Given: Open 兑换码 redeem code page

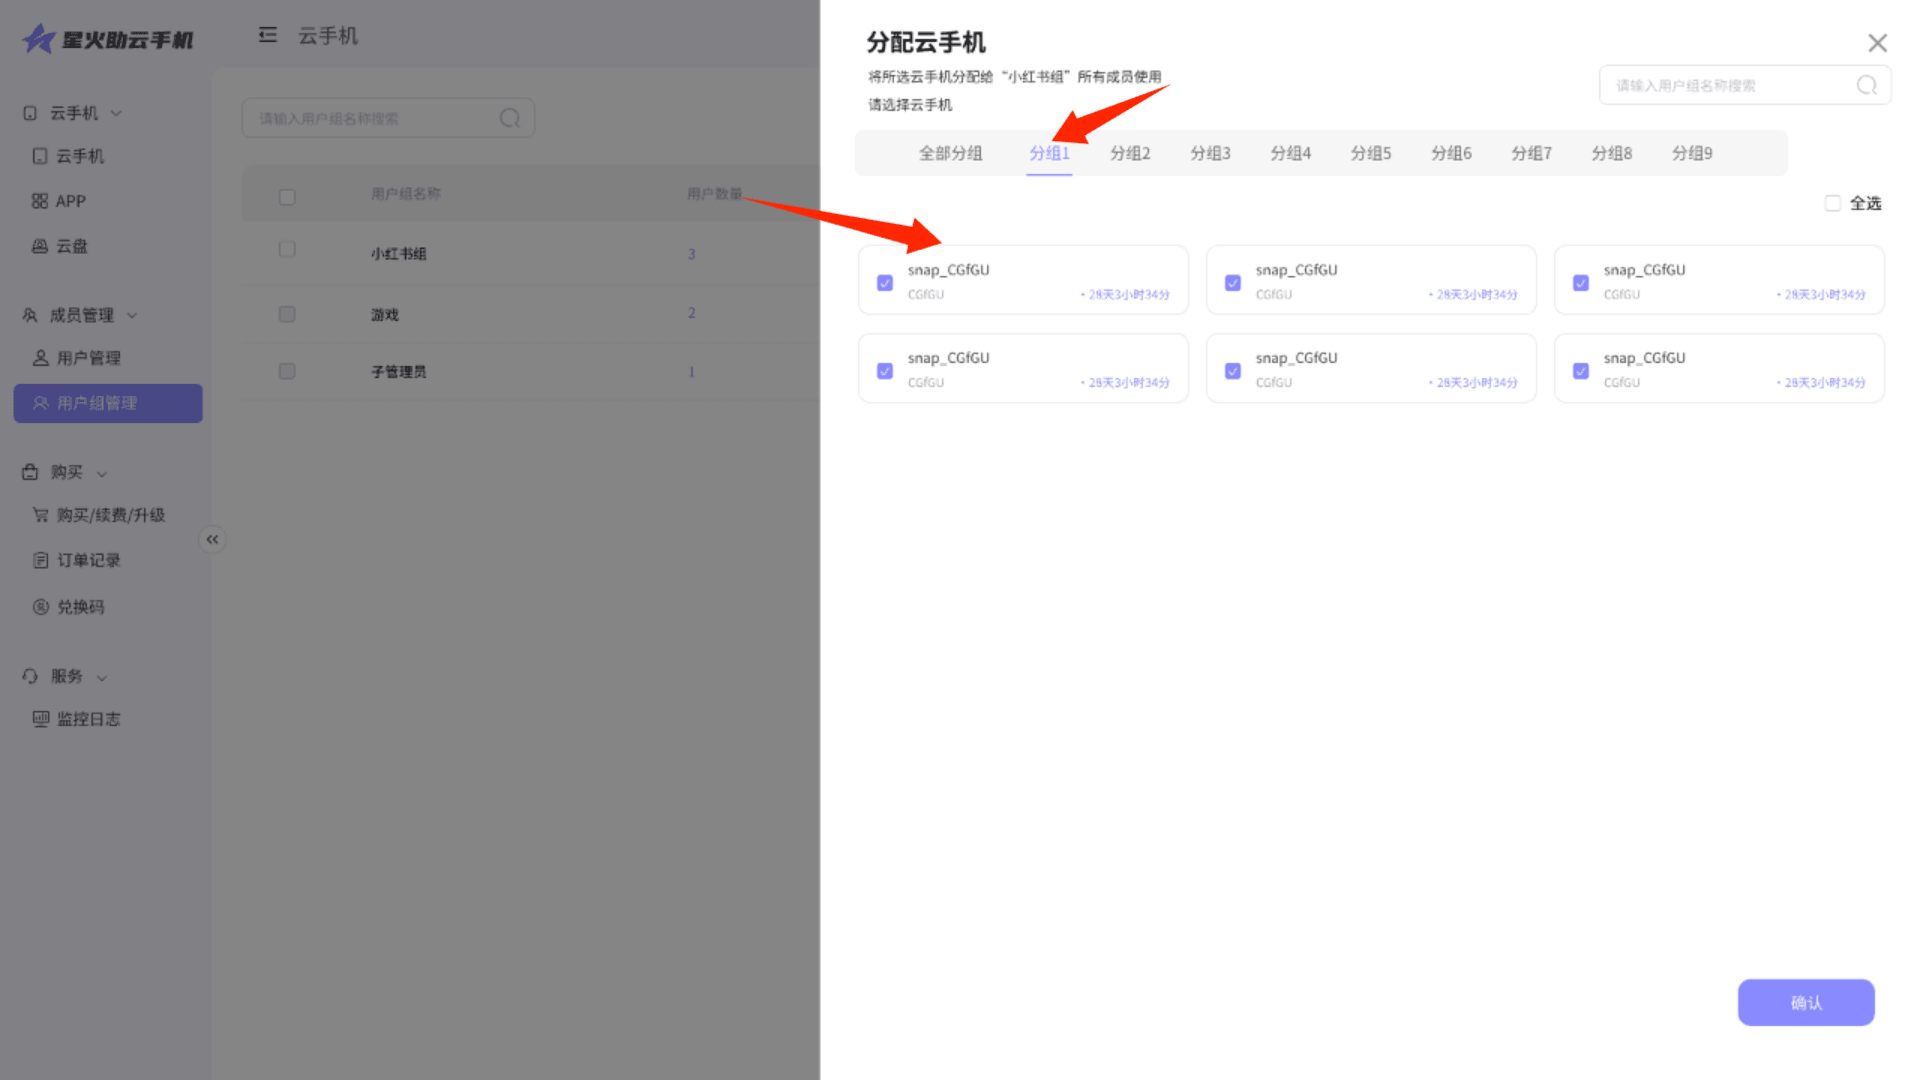Looking at the screenshot, I should (x=80, y=607).
